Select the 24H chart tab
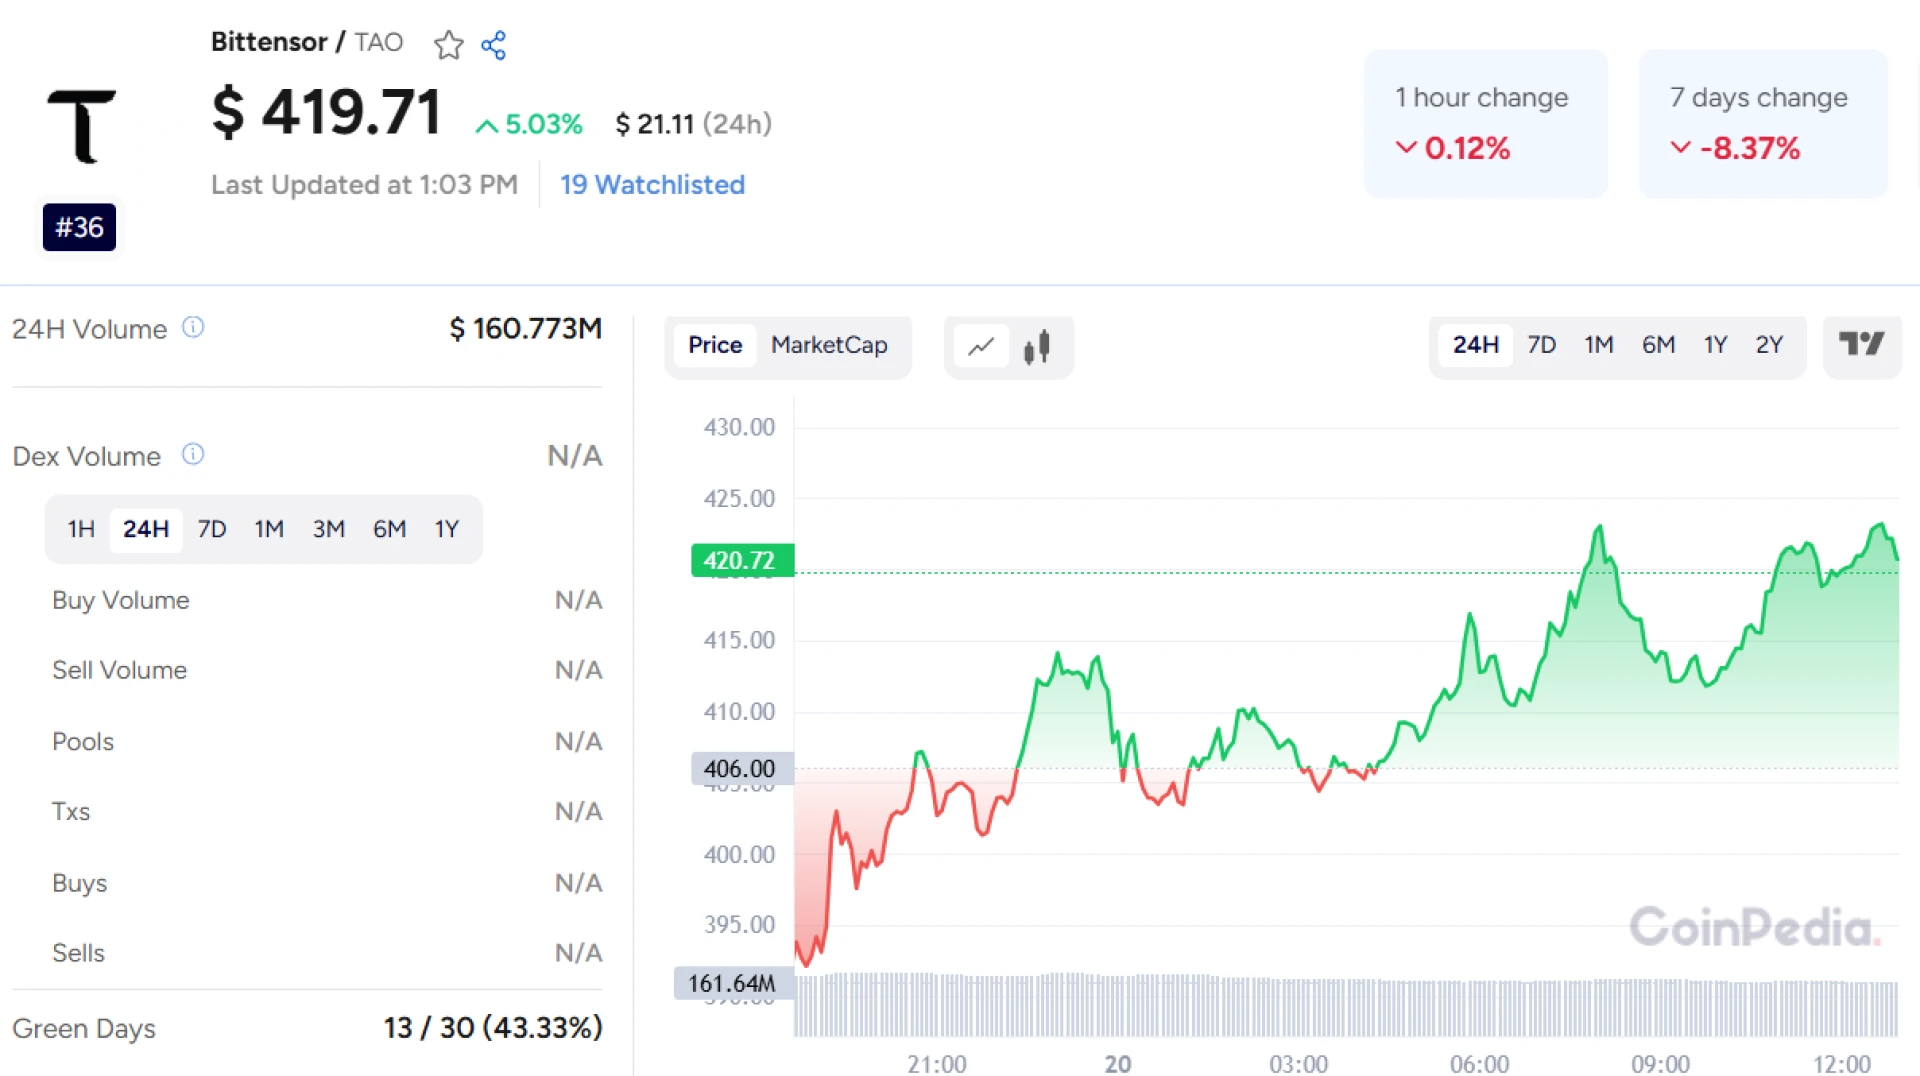The width and height of the screenshot is (1920, 1076). point(1476,345)
